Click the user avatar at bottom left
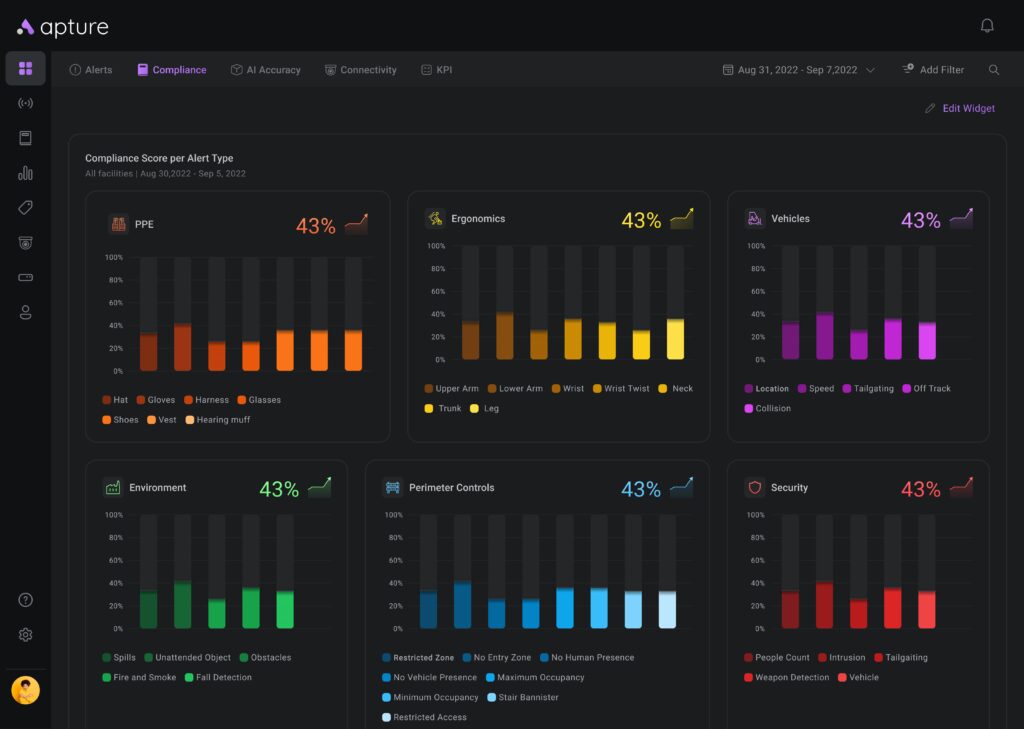 tap(26, 690)
